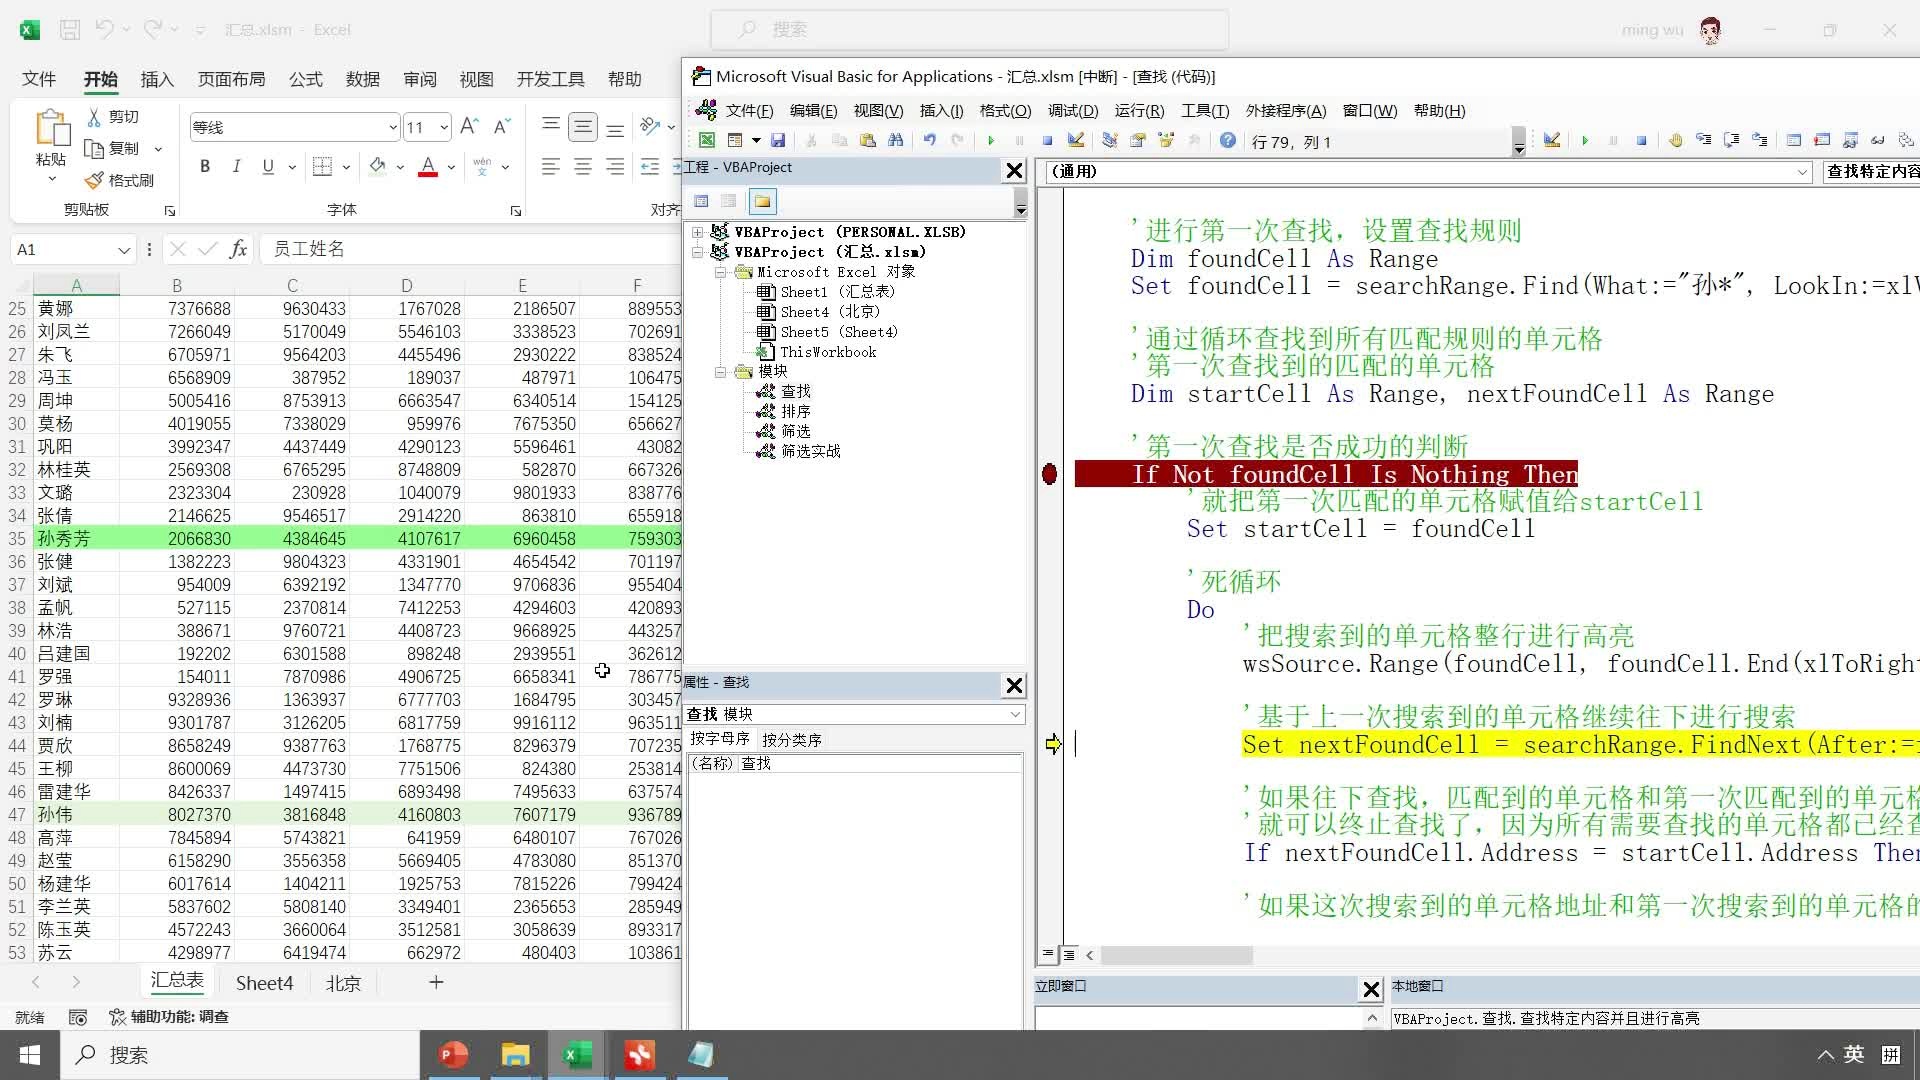Expand VBAProject (PERSONAL.XLSB) node
Image resolution: width=1920 pixels, height=1080 pixels.
point(697,232)
